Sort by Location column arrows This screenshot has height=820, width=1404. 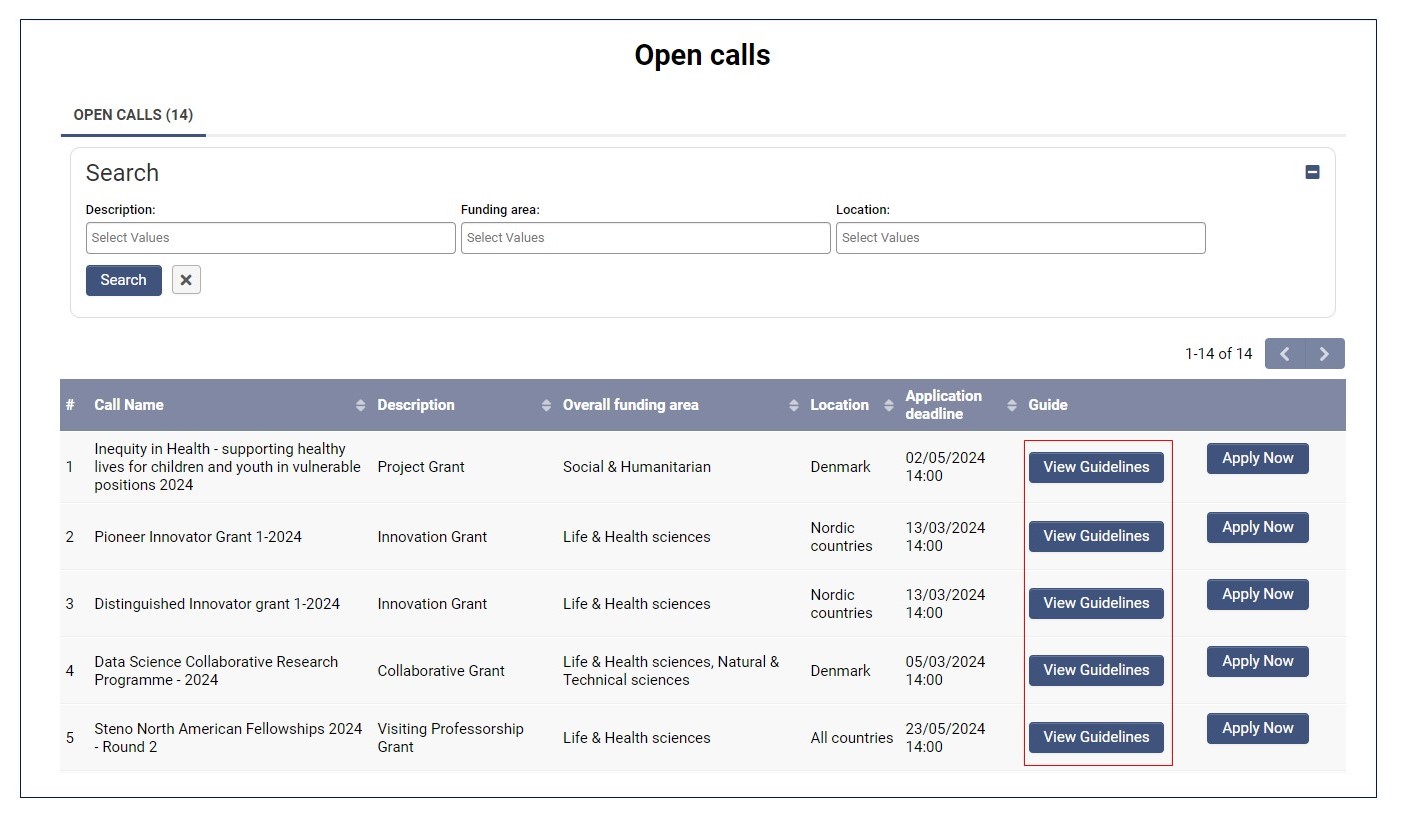click(x=889, y=405)
